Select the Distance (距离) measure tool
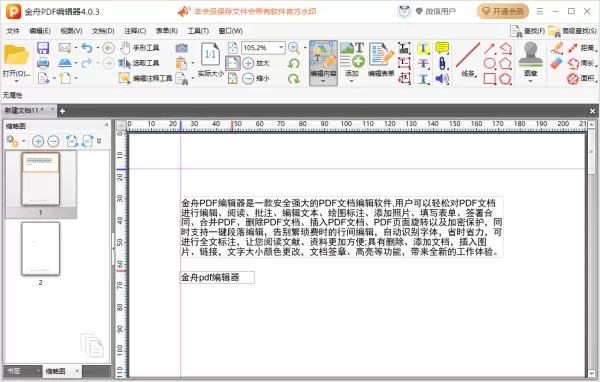The width and height of the screenshot is (600, 382). click(x=582, y=48)
